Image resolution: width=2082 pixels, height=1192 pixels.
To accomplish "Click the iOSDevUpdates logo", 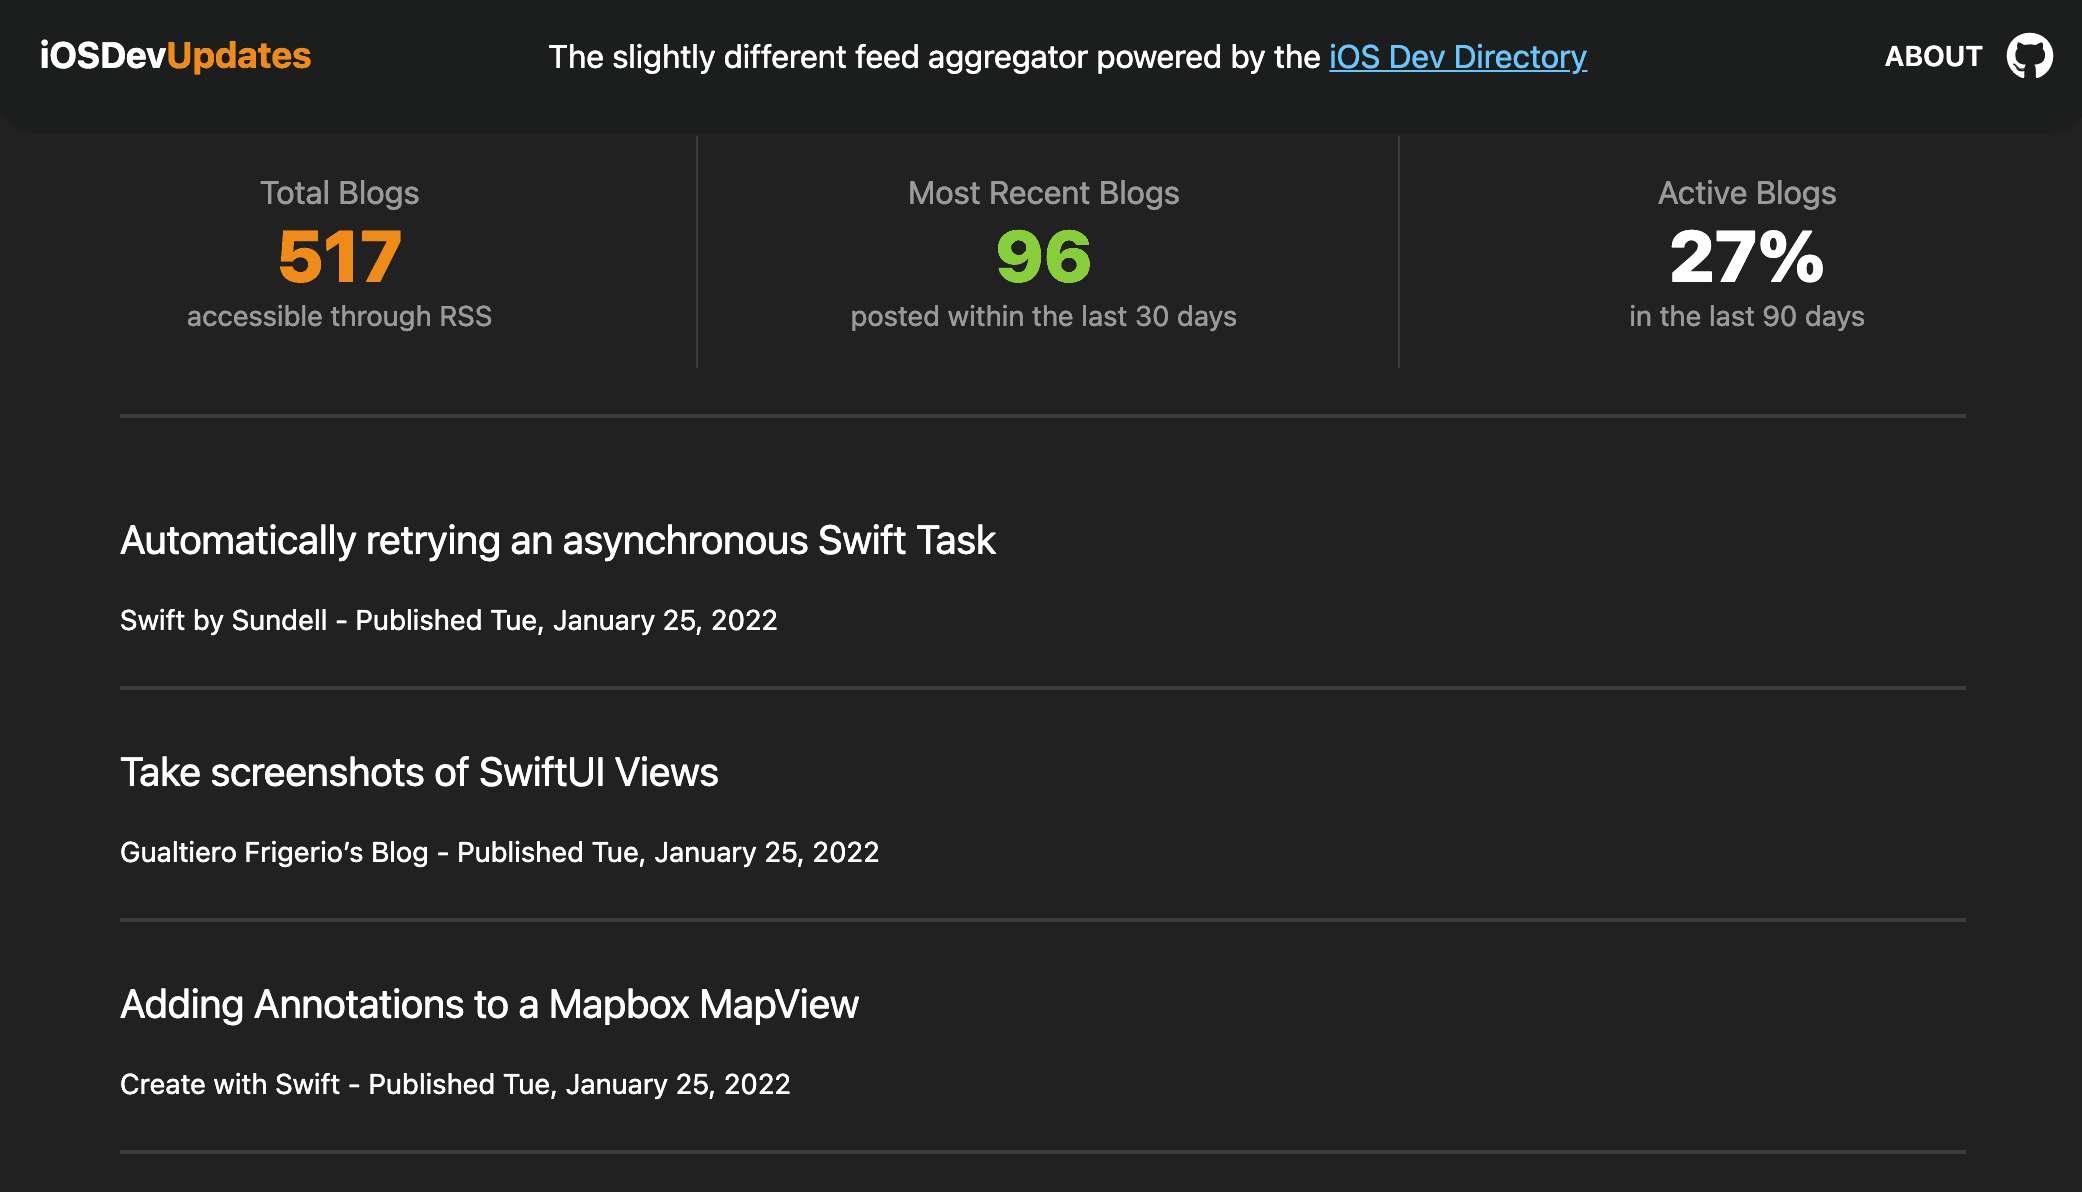I will pyautogui.click(x=175, y=56).
